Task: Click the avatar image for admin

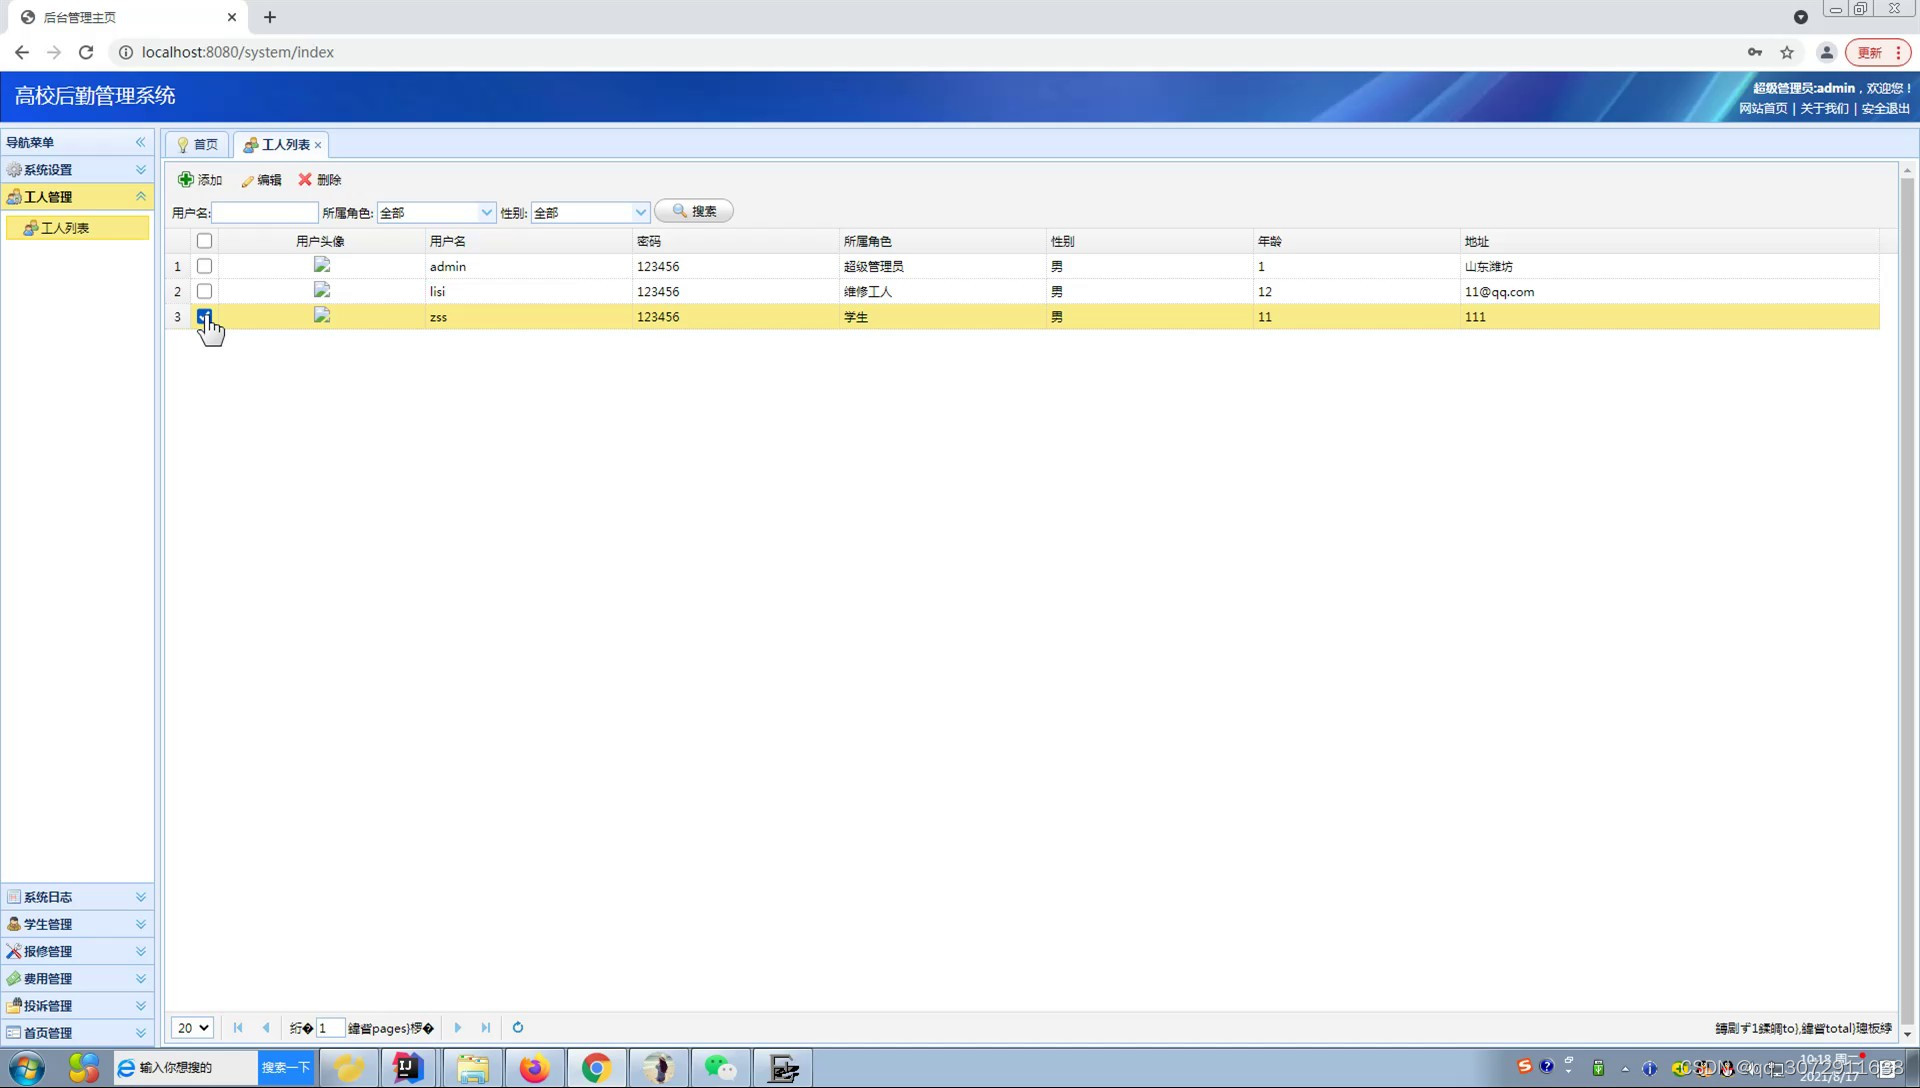Action: click(x=322, y=265)
